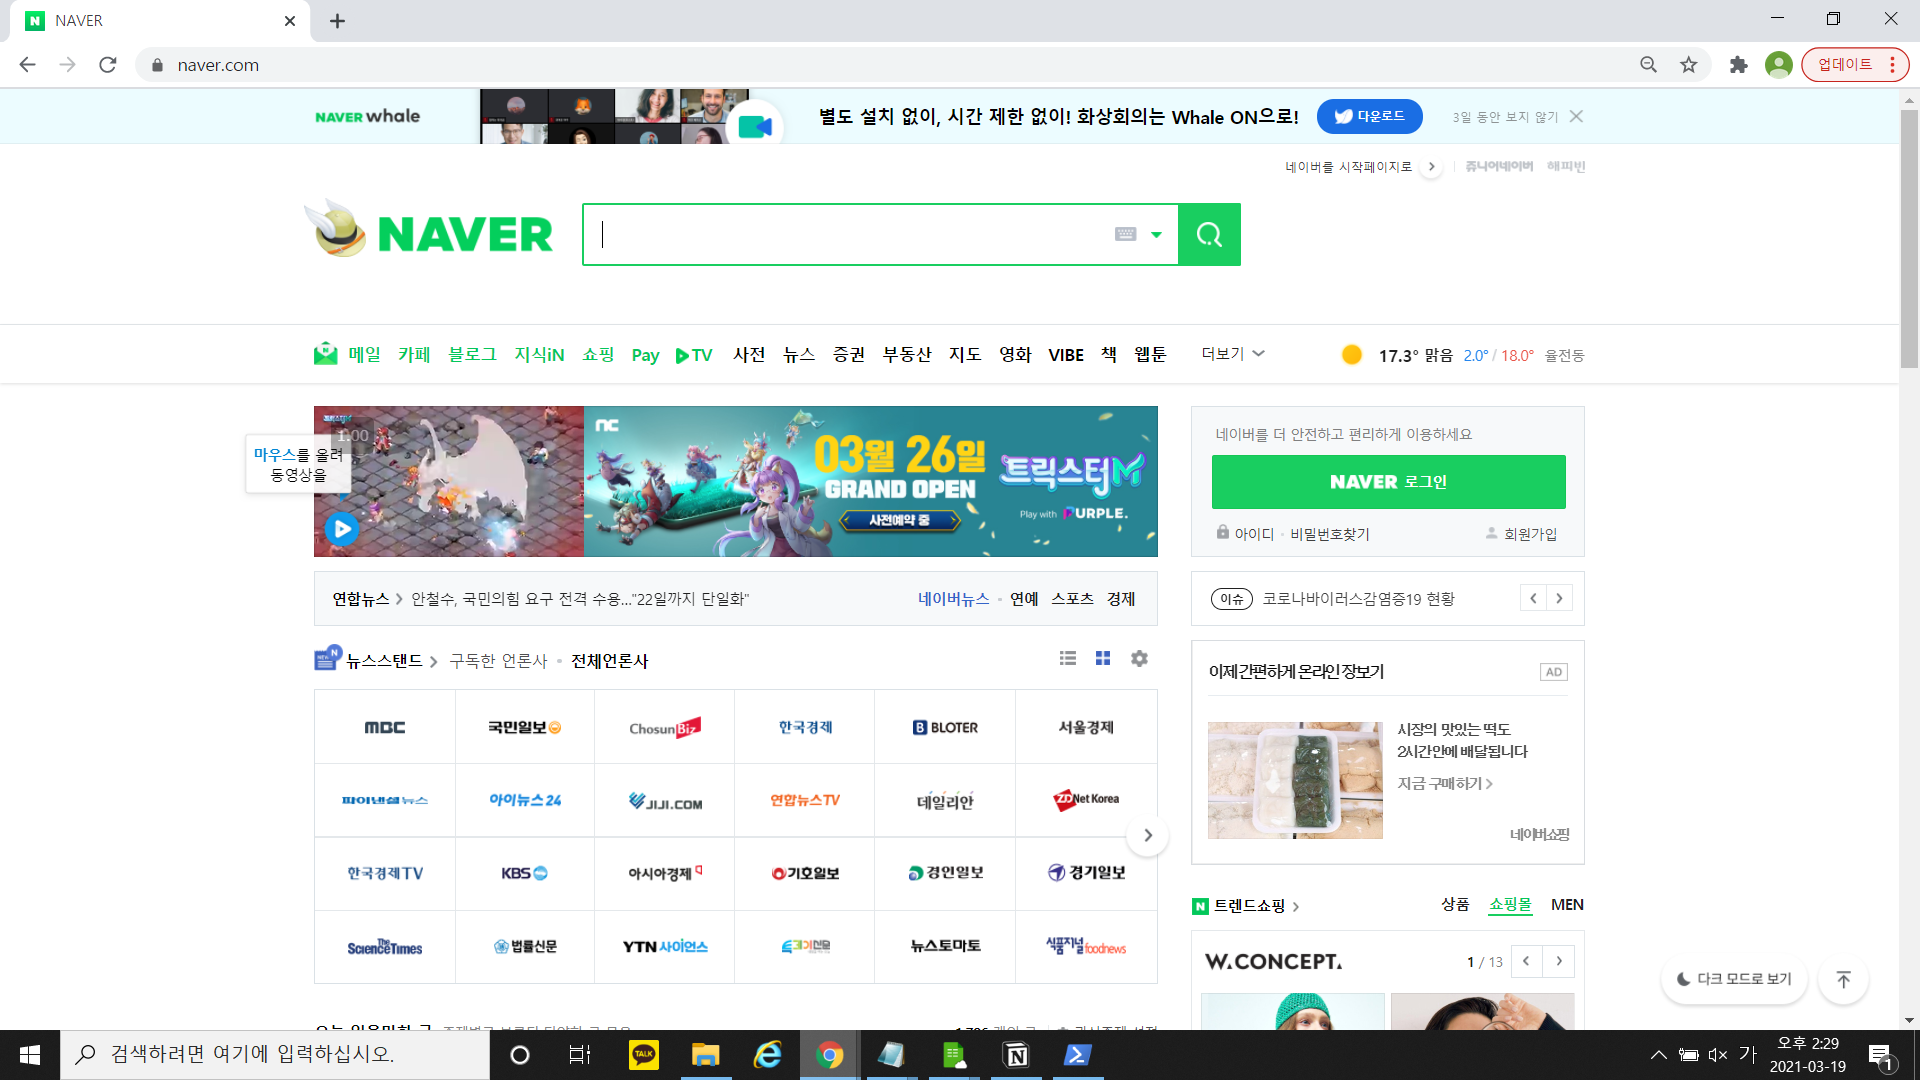Open KakaoTalk from the taskbar
Image resolution: width=1920 pixels, height=1080 pixels.
point(644,1055)
